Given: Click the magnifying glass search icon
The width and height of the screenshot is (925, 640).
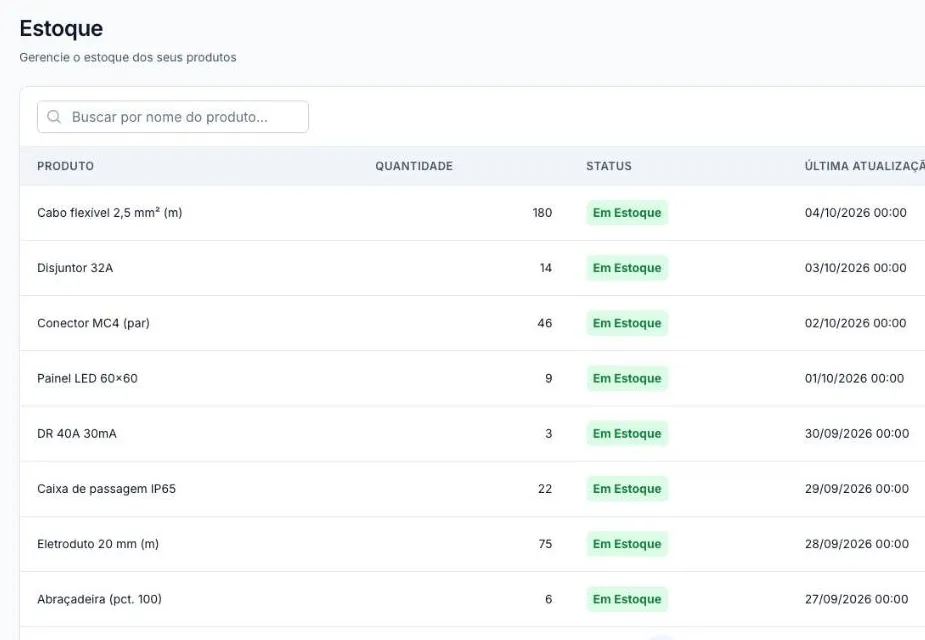Looking at the screenshot, I should point(54,117).
